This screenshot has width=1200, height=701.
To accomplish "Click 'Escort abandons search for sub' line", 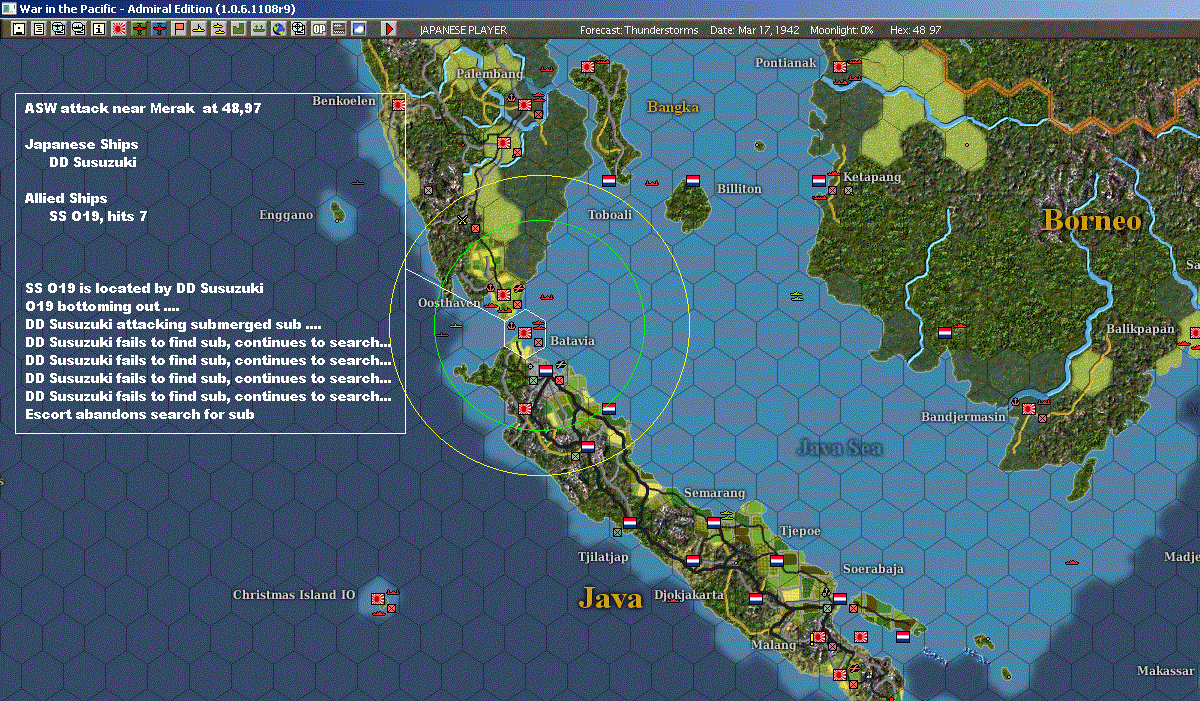I will [x=139, y=414].
